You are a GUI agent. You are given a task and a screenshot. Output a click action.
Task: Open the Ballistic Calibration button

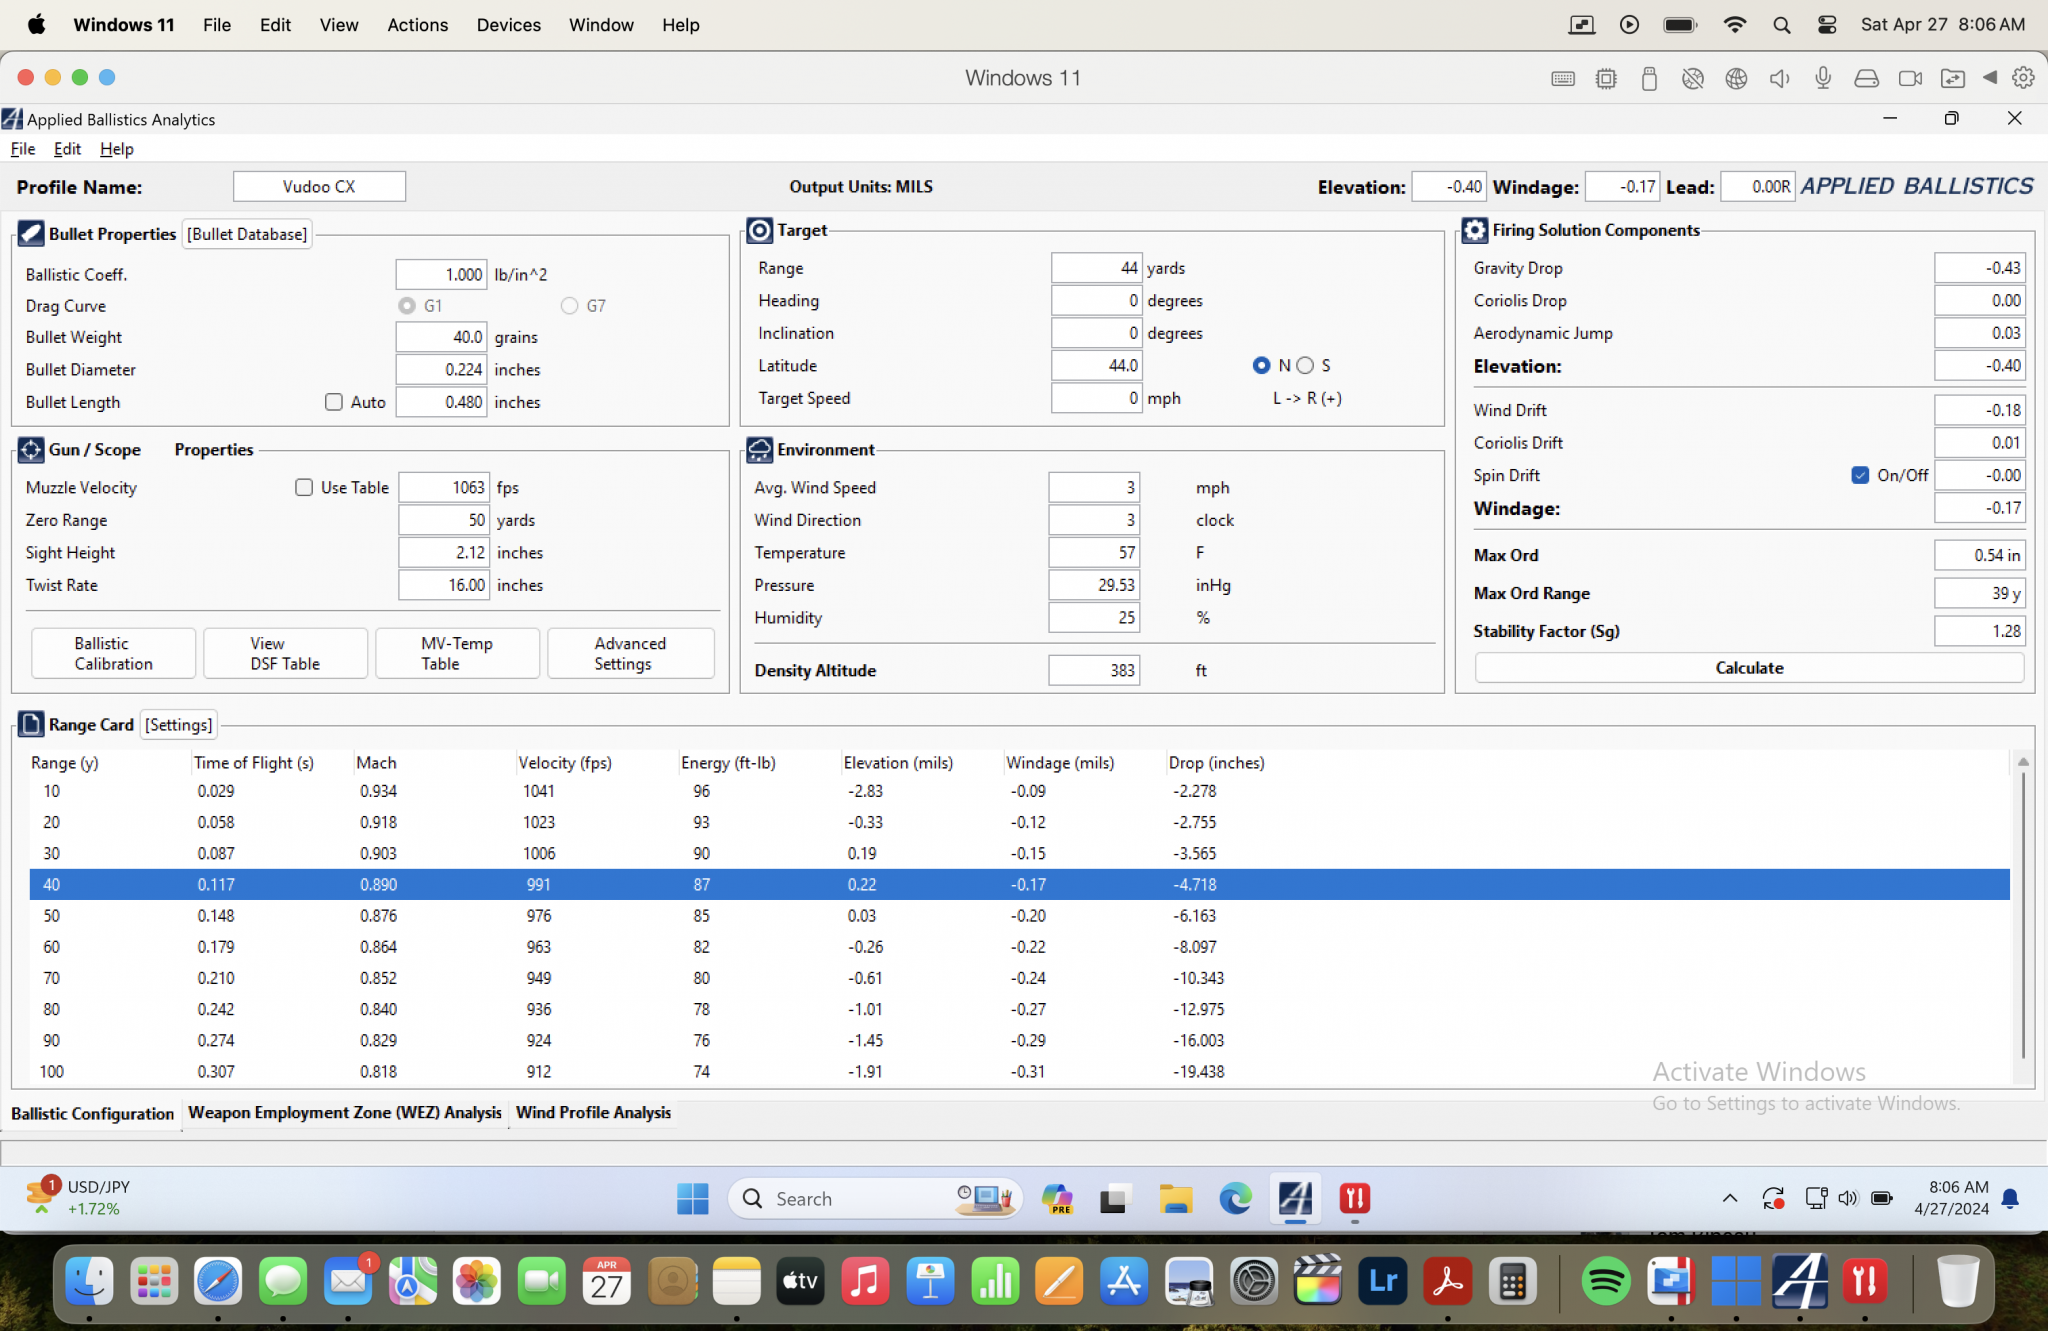click(114, 653)
